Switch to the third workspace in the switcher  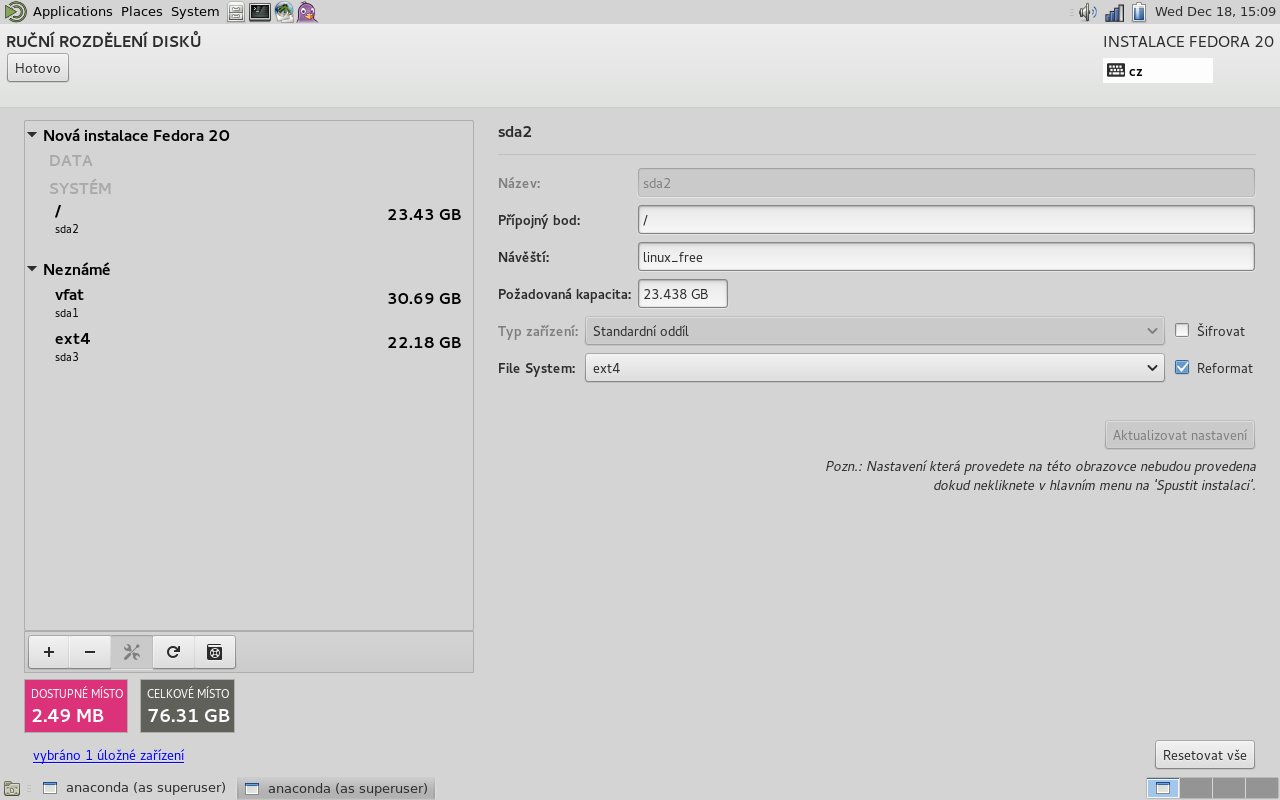pos(1229,788)
